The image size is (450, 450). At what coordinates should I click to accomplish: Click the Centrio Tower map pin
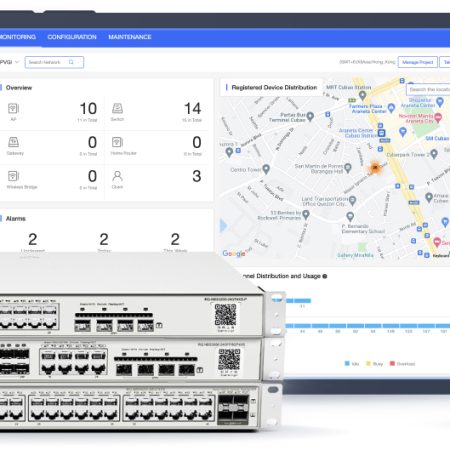coord(266,169)
